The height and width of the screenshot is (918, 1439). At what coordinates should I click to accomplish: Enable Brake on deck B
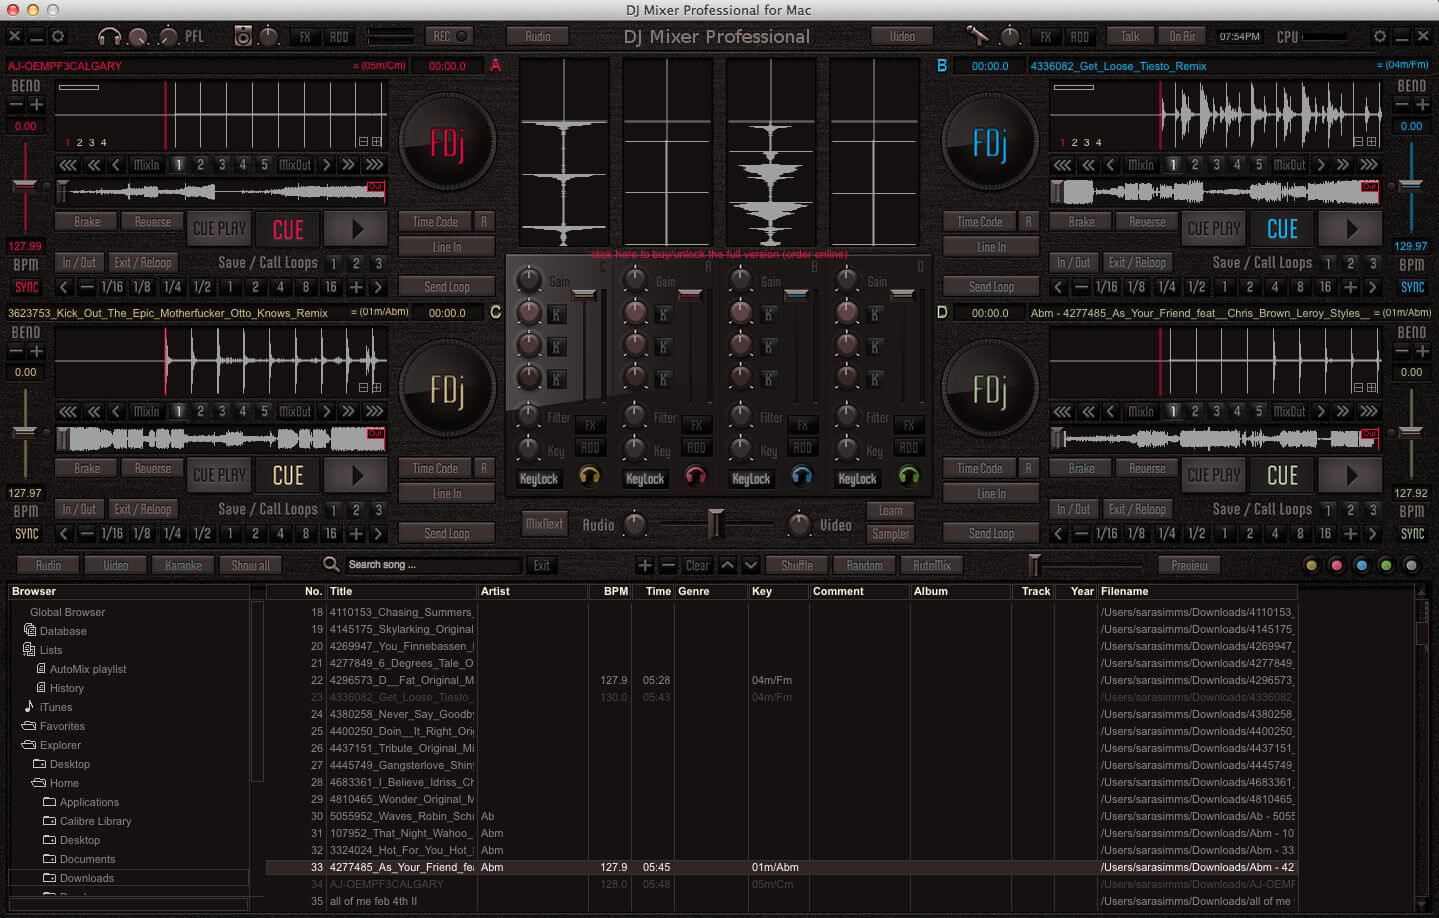[x=1081, y=222]
